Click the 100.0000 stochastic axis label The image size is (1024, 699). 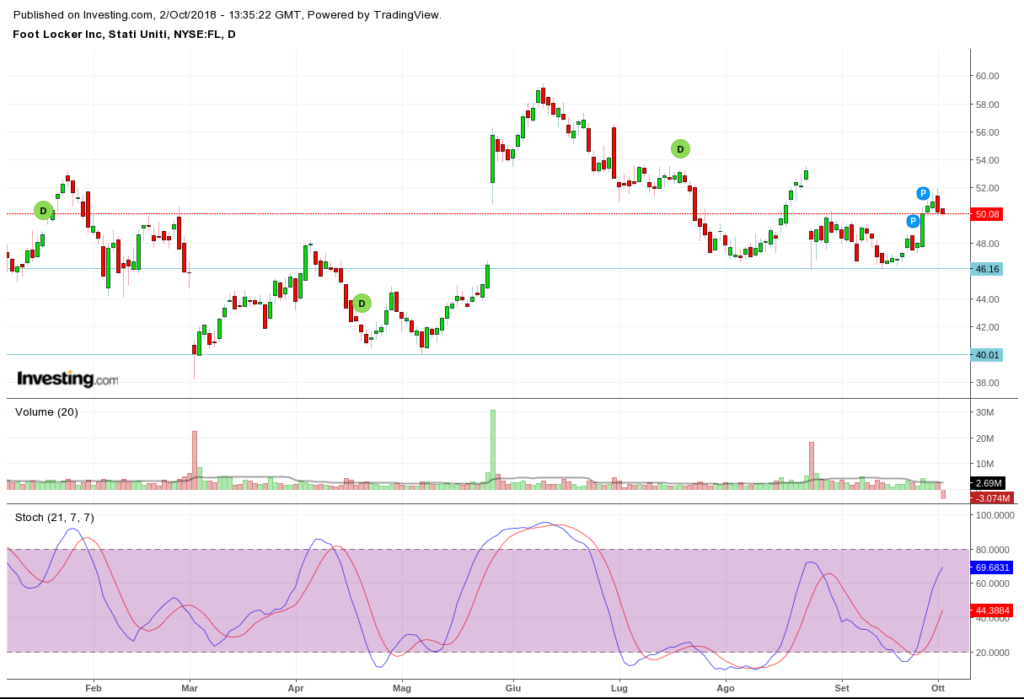(x=995, y=515)
